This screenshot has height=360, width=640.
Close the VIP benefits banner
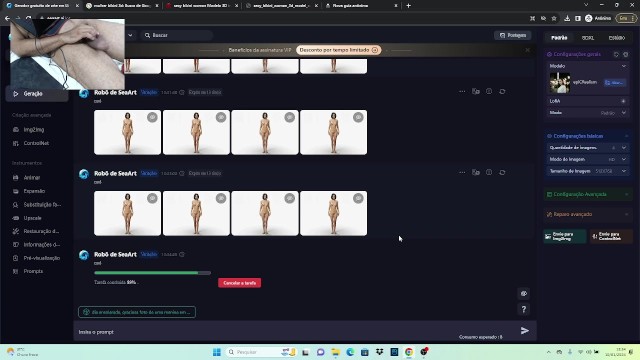(527, 50)
